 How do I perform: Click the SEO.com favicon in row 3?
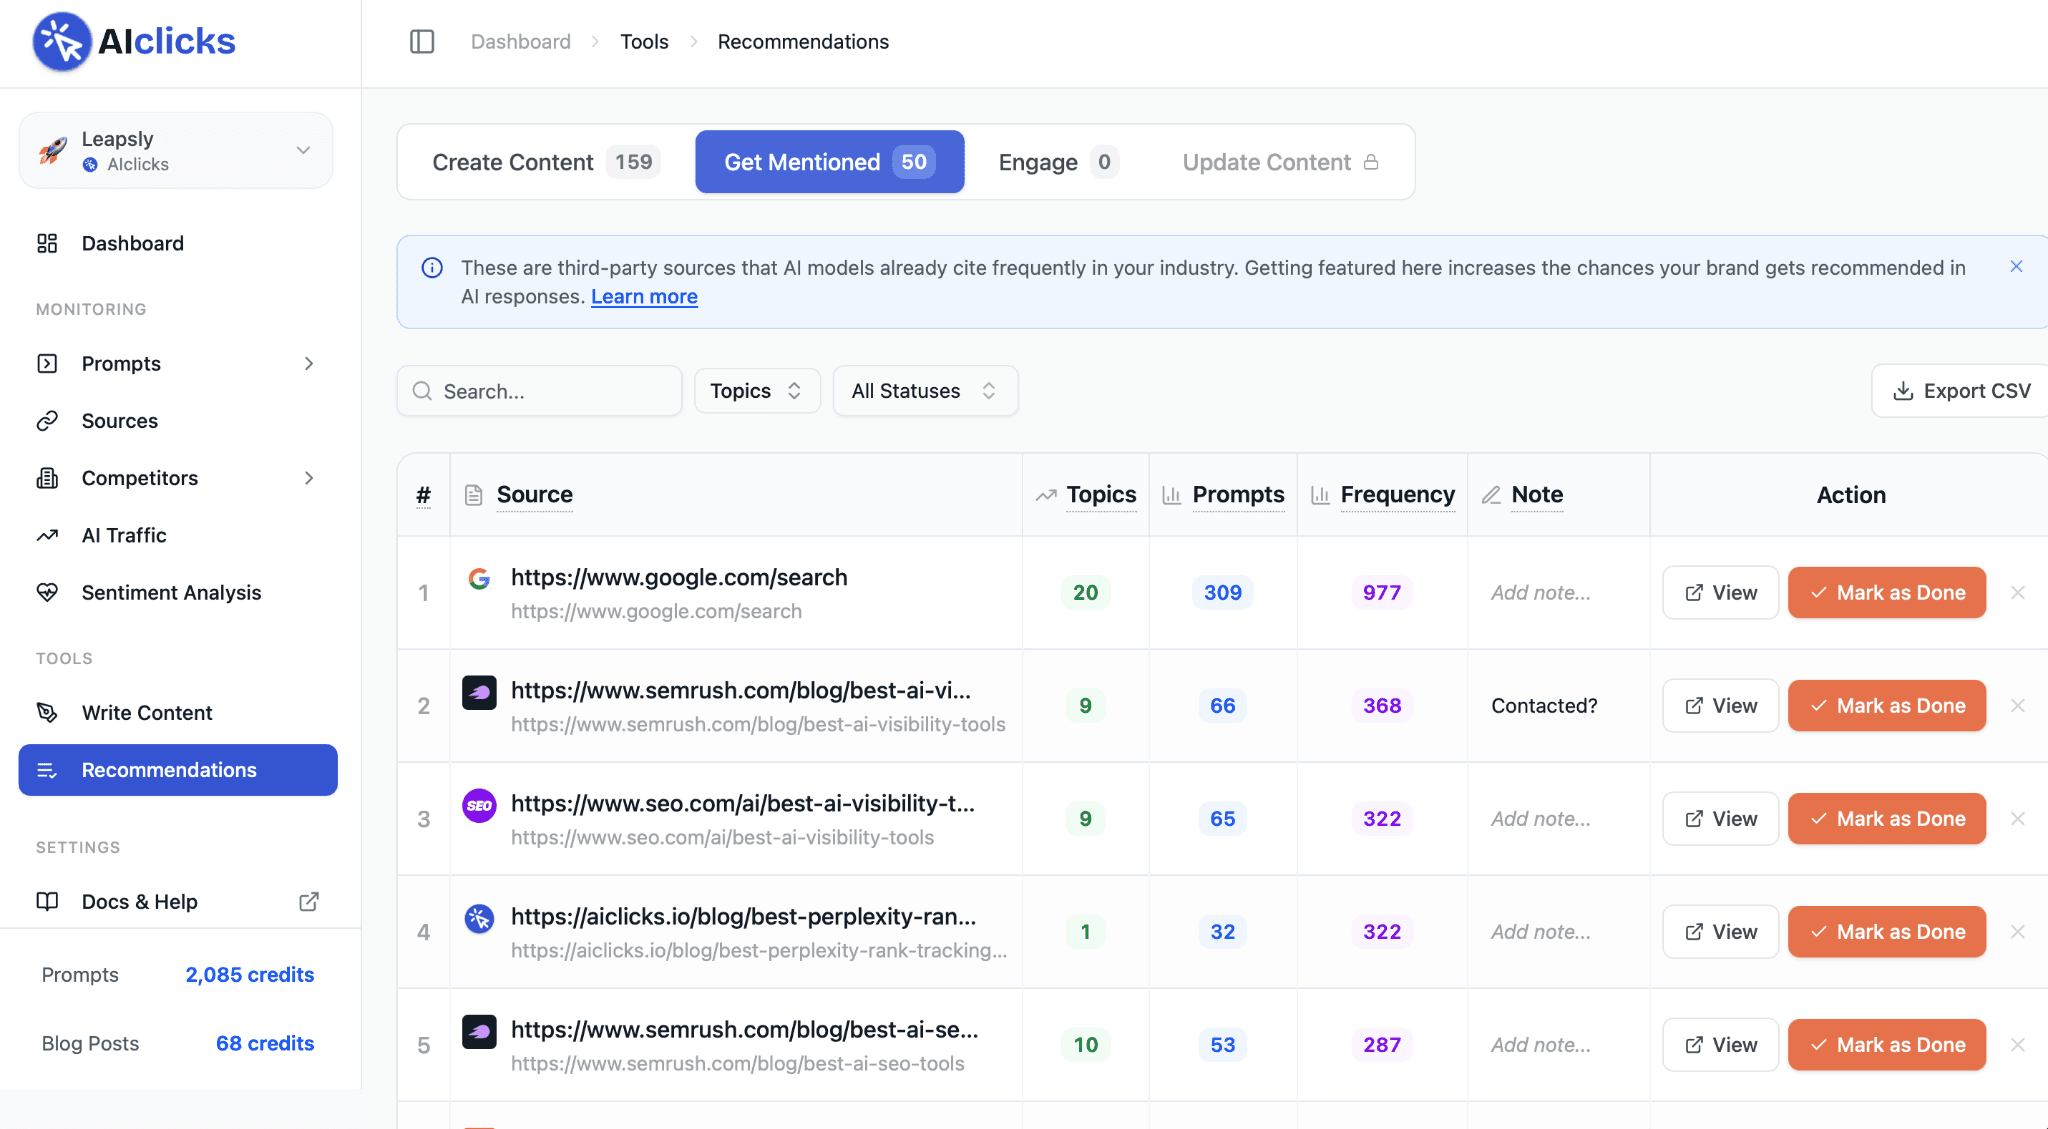[x=479, y=805]
